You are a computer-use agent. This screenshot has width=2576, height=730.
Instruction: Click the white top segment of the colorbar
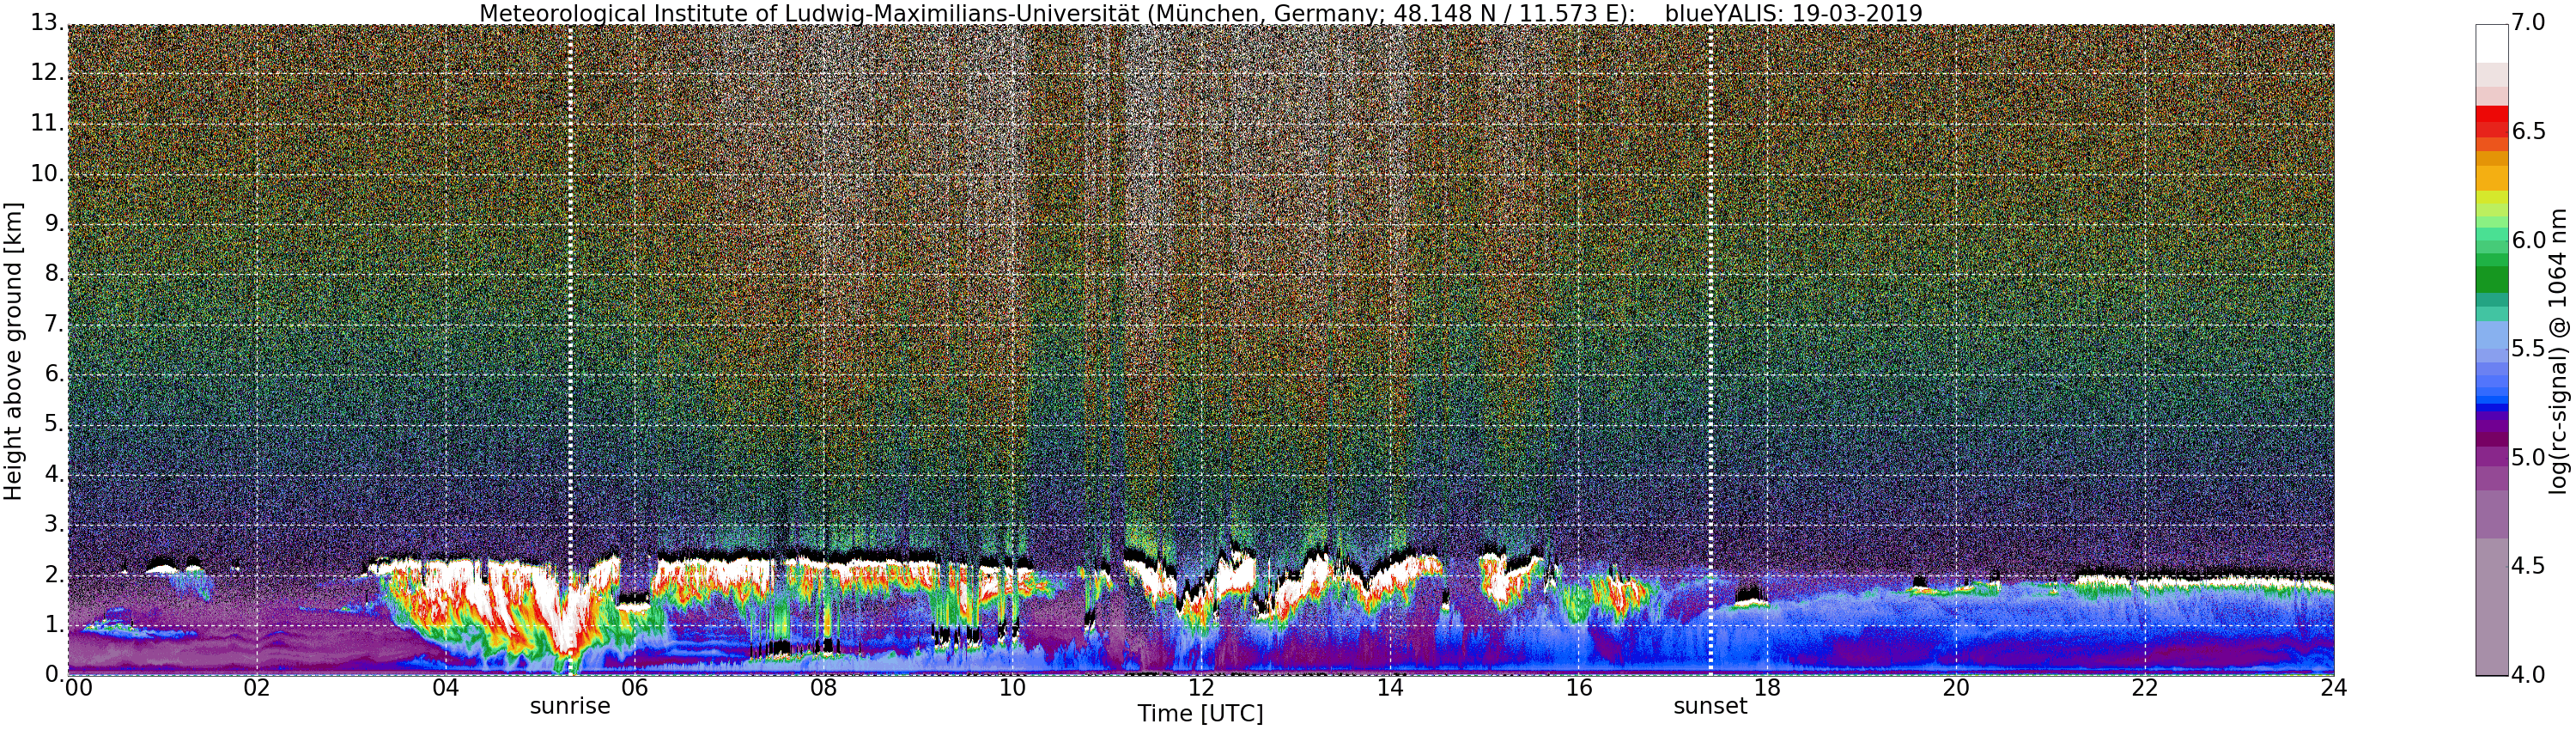(x=2492, y=44)
